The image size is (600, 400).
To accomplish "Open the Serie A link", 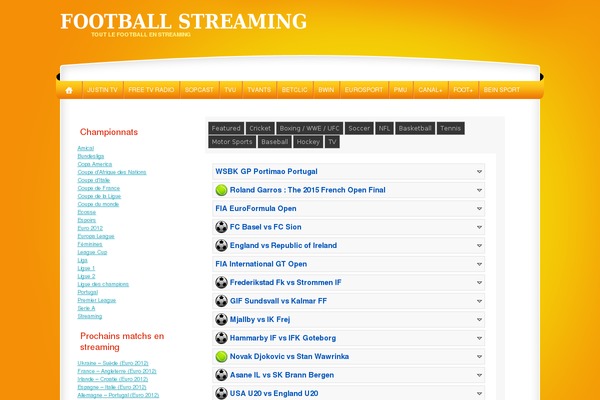I will (x=86, y=309).
